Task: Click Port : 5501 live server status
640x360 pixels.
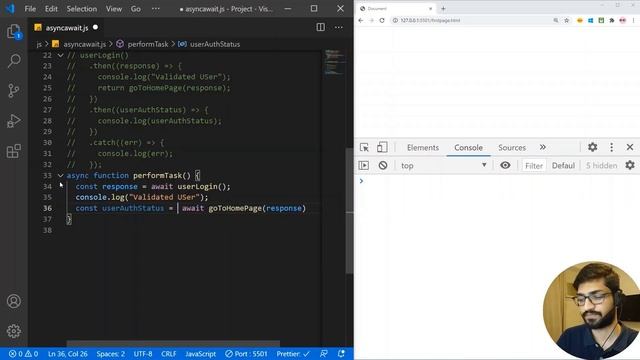Action: pyautogui.click(x=246, y=354)
